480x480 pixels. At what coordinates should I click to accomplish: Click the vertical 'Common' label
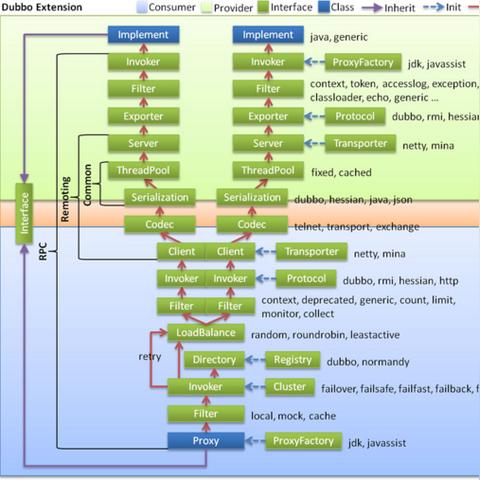[87, 185]
